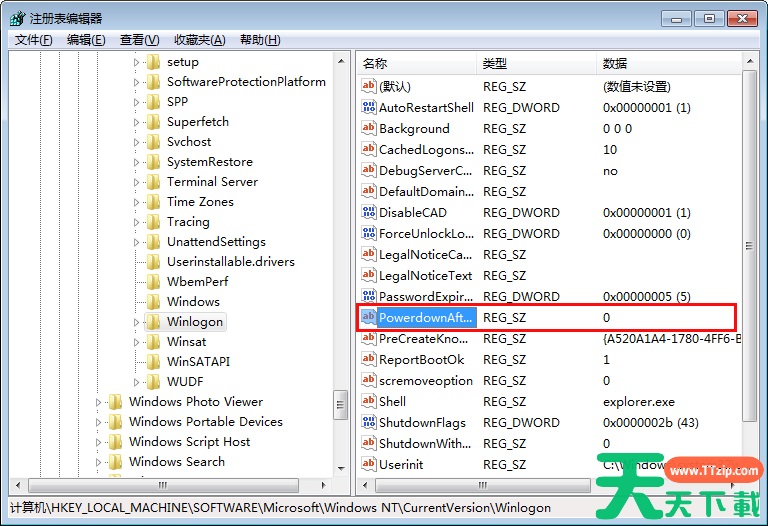The image size is (768, 526).
Task: Click the DWORD icon for PasswordExpir value
Action: tap(368, 296)
